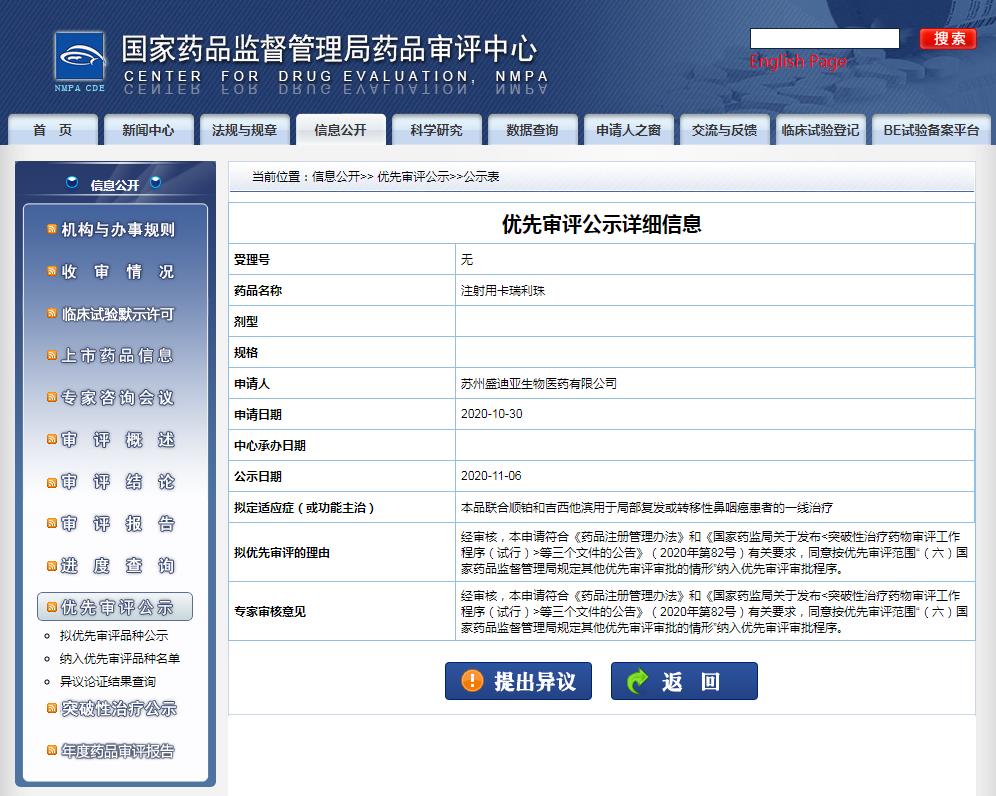Open 临床试验默示许可 in sidebar
The image size is (996, 796).
point(118,314)
